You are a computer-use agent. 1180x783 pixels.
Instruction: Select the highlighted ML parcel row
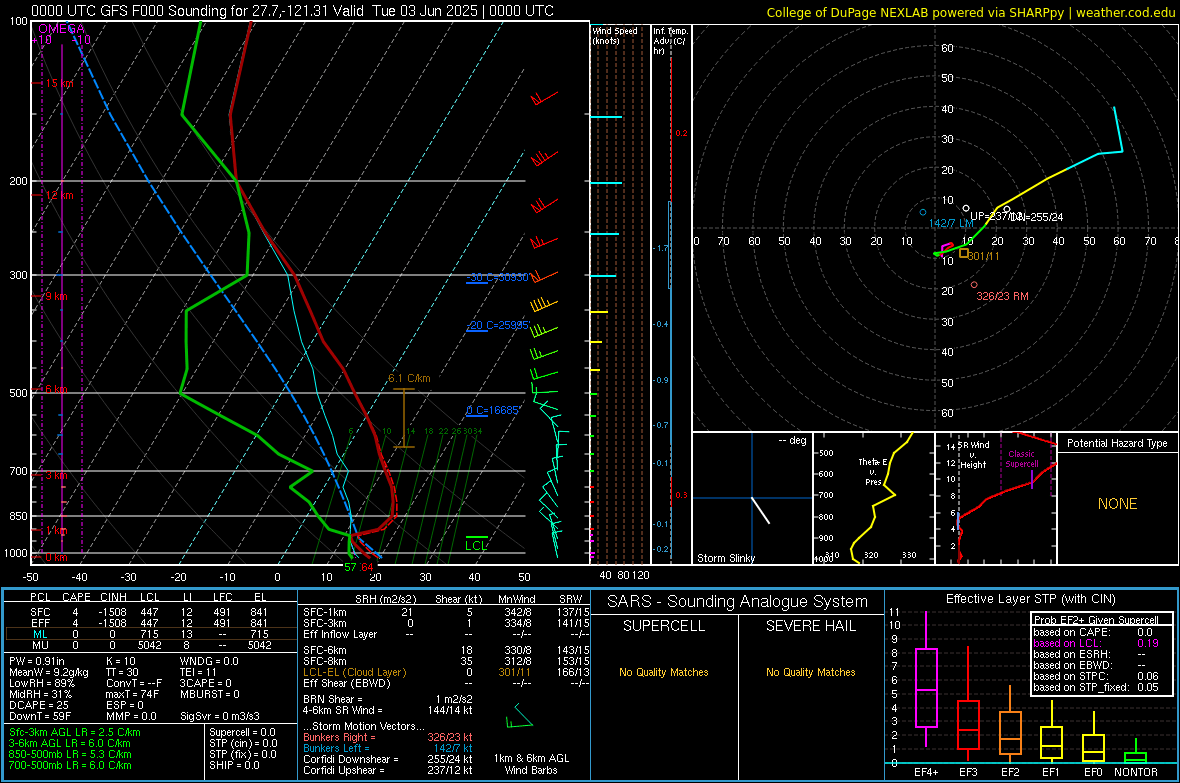(x=151, y=635)
